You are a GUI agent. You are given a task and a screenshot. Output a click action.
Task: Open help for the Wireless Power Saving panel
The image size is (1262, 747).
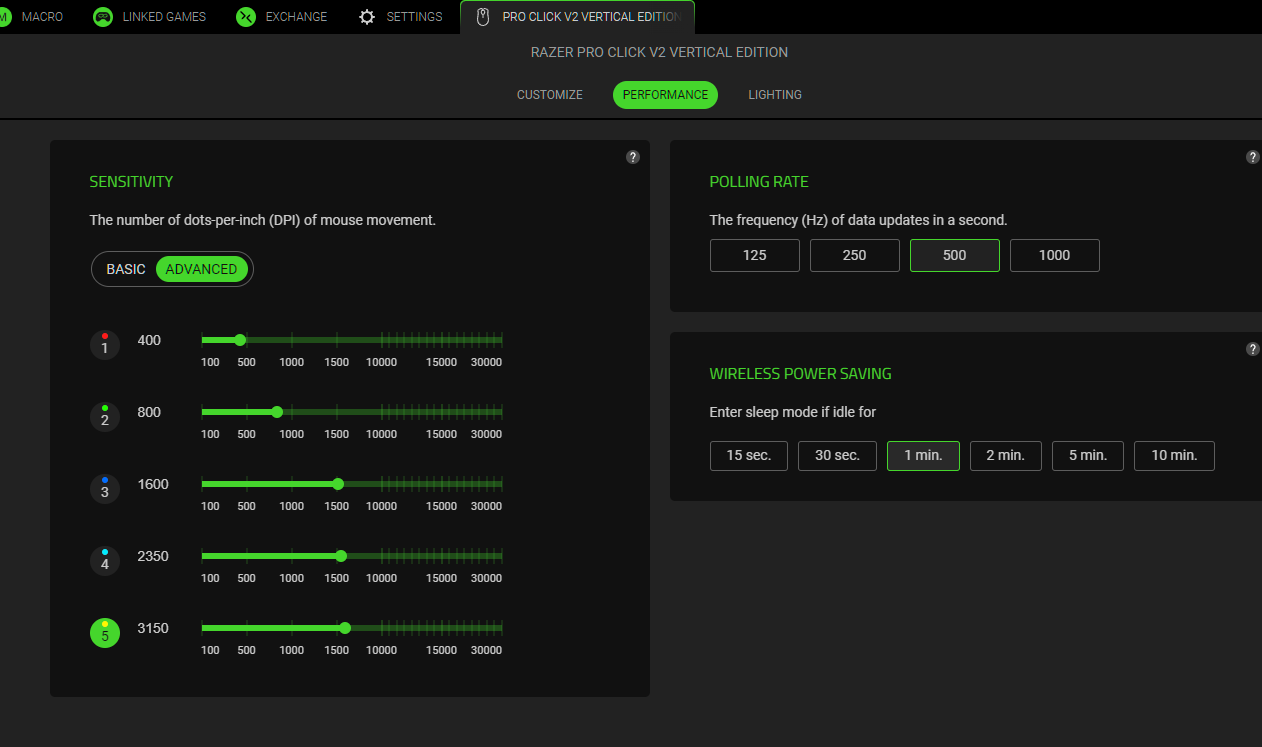click(1253, 349)
